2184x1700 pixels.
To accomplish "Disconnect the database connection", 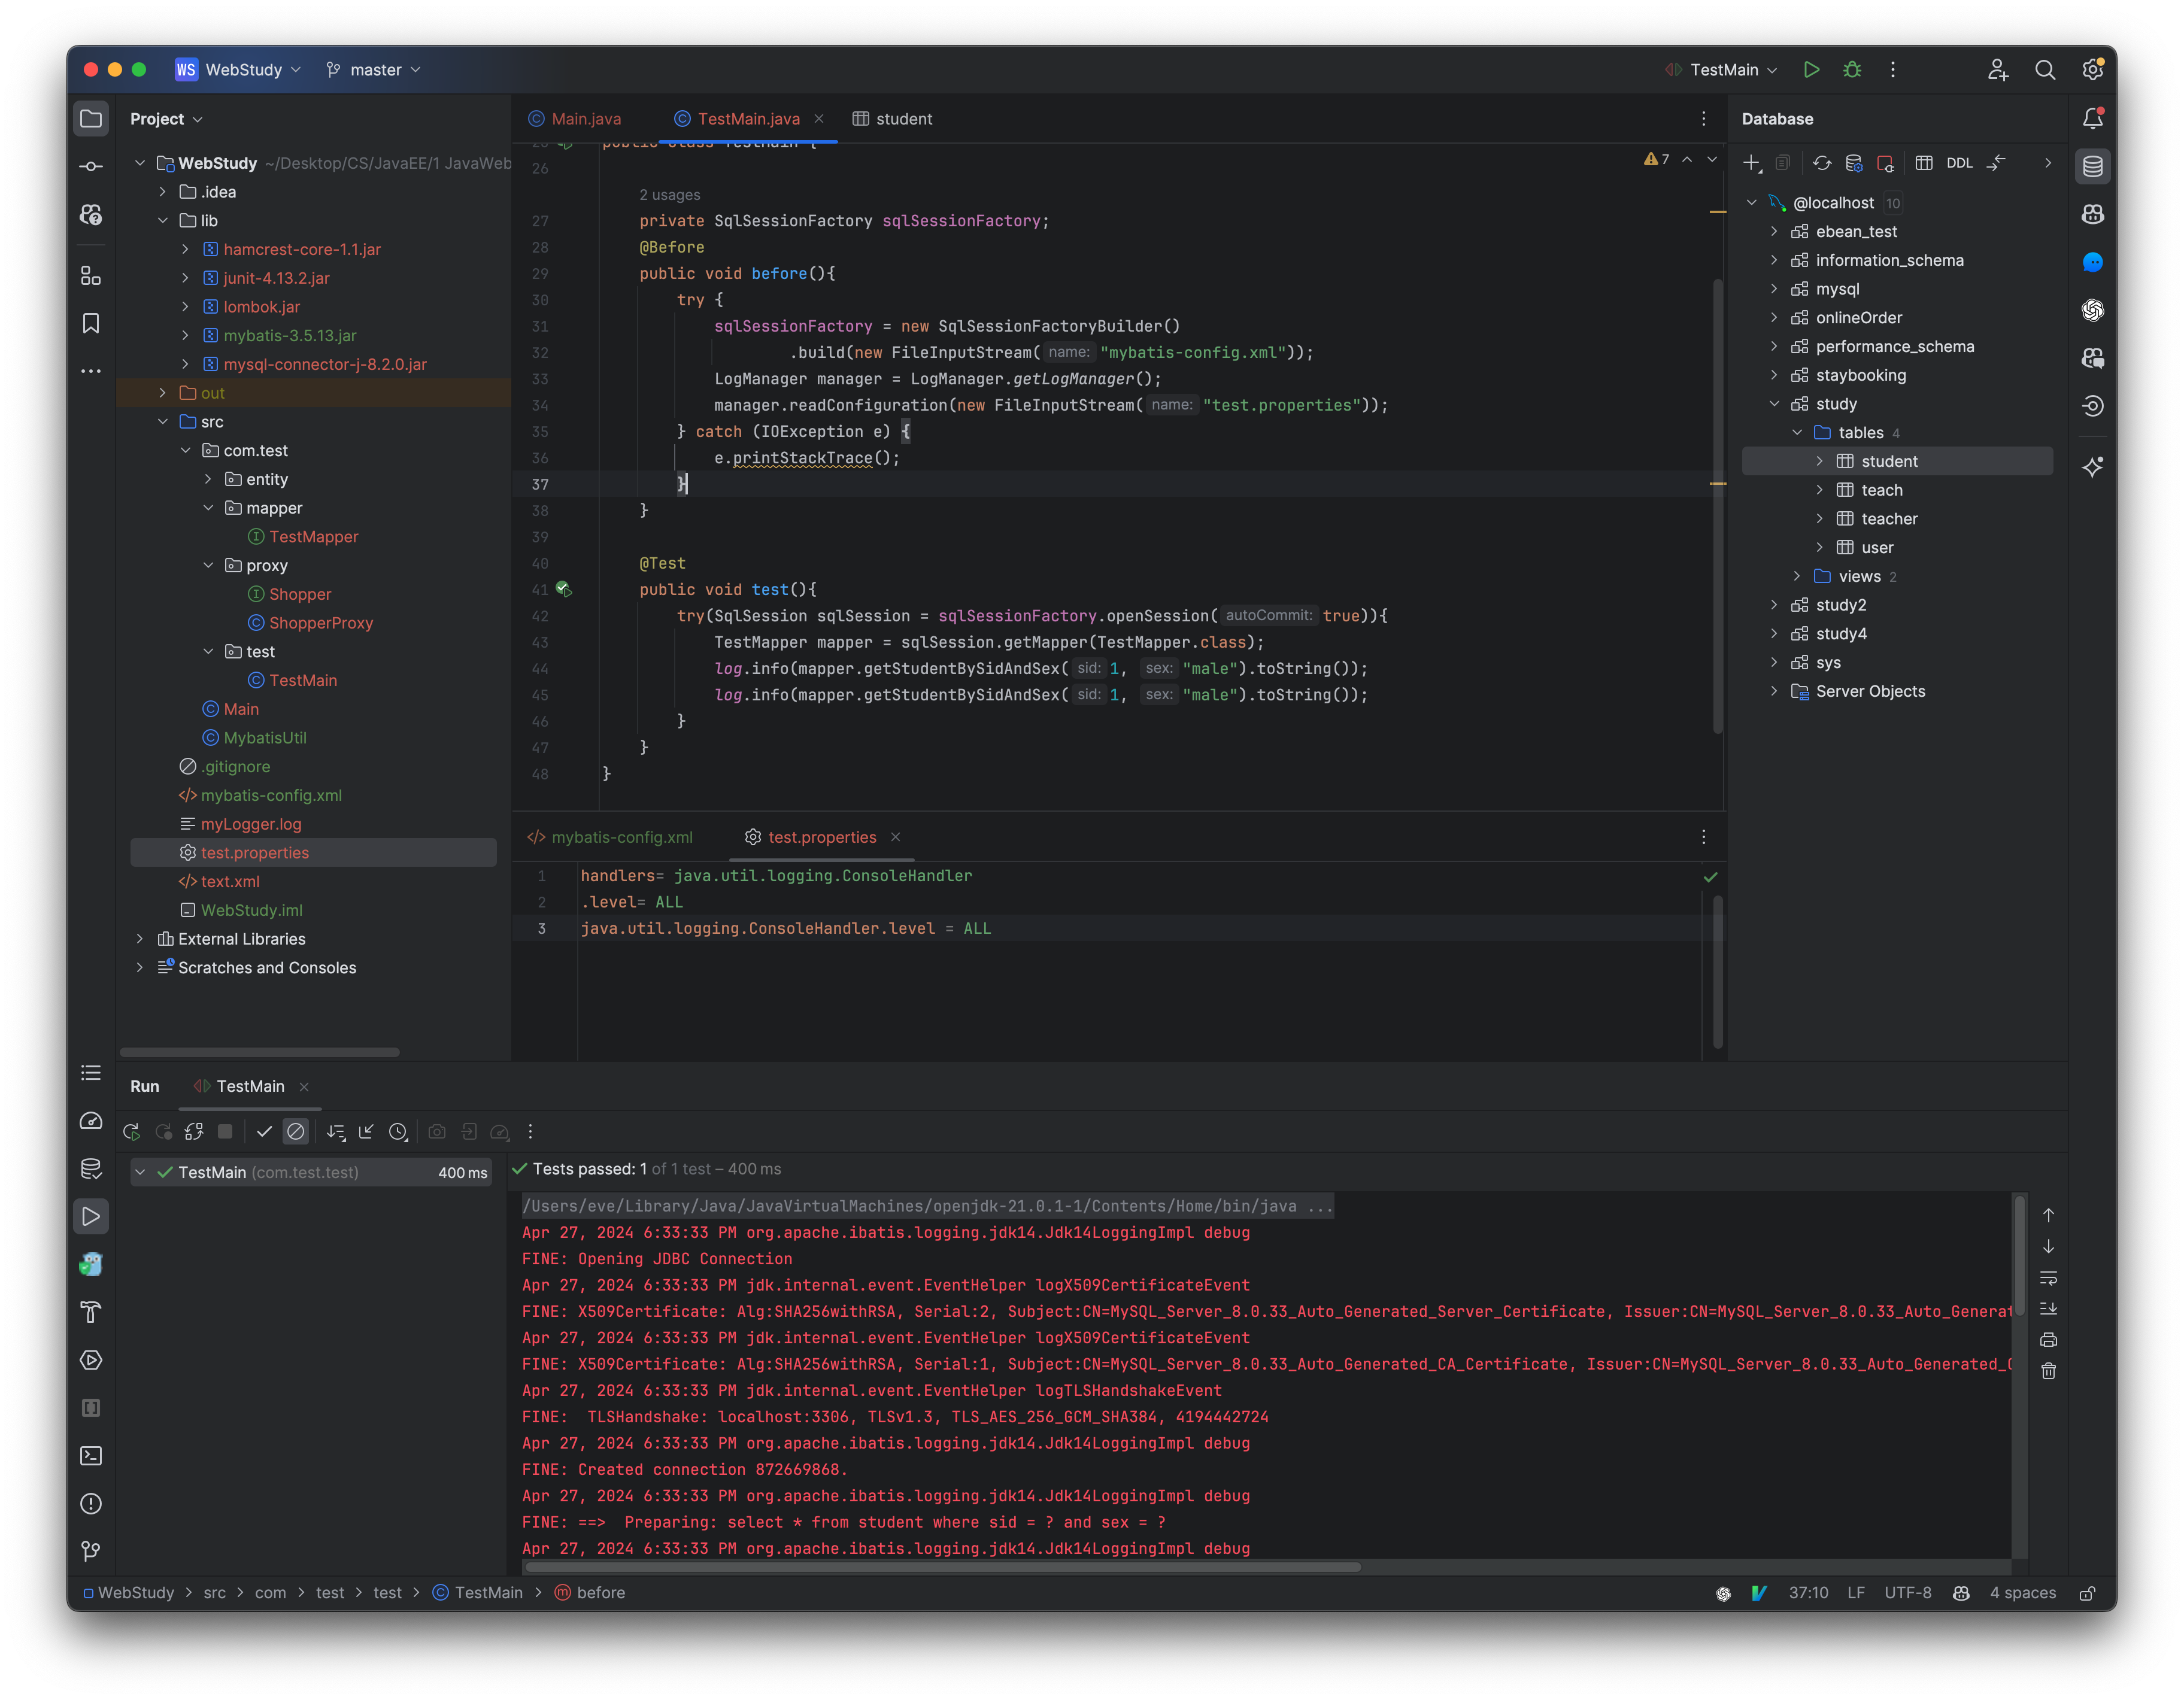I will tap(1887, 165).
